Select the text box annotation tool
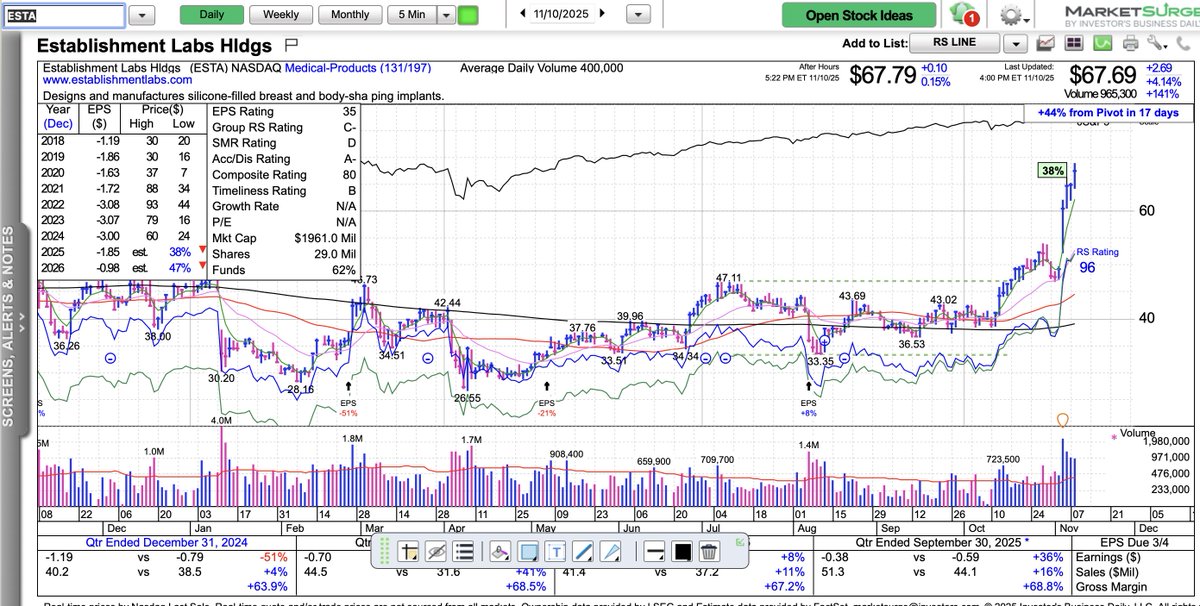This screenshot has height=606, width=1200. point(556,551)
